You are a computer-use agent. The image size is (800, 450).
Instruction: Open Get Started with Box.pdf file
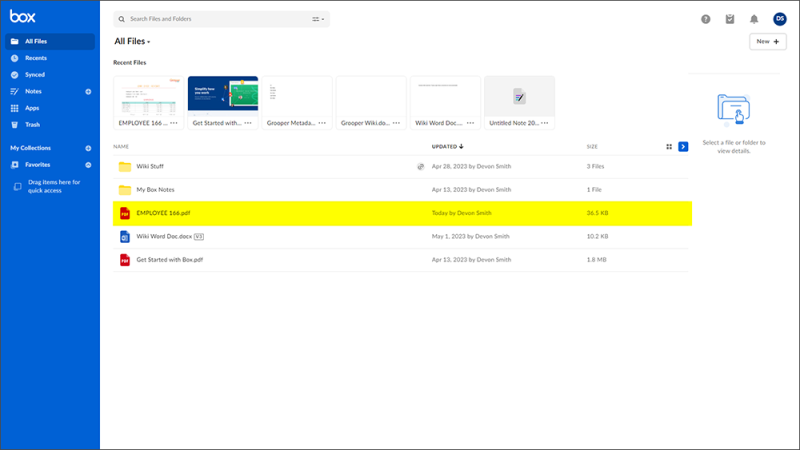pyautogui.click(x=169, y=260)
